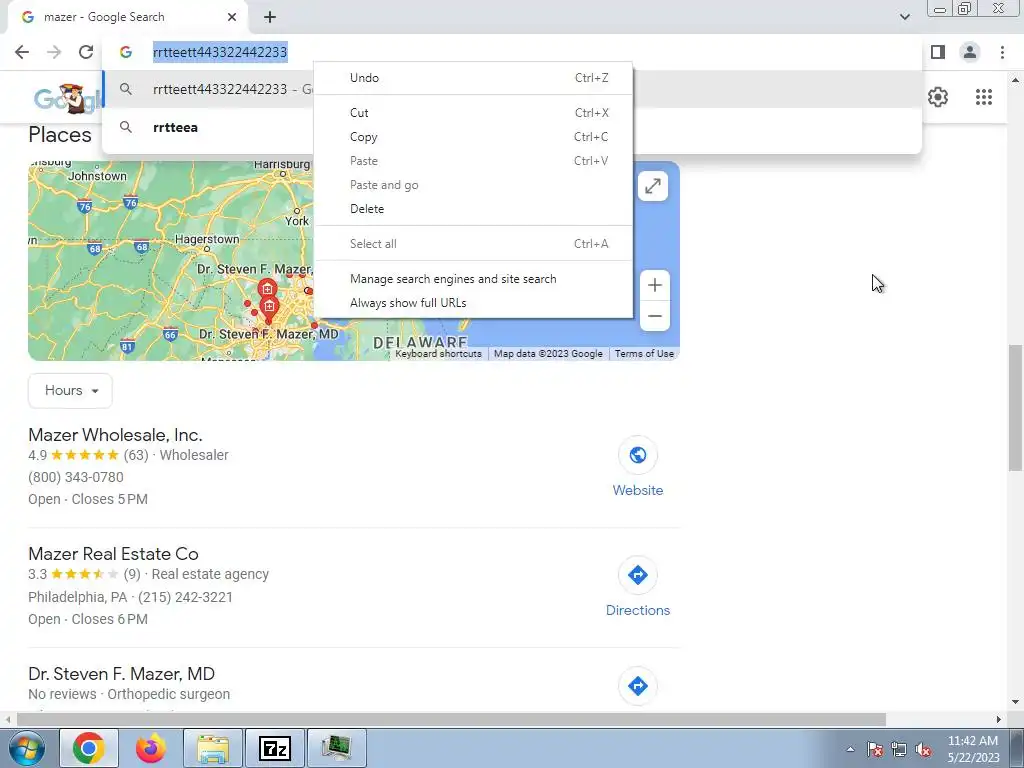Choose Undo in the context menu
Screen dimensions: 1024x768
click(473, 78)
